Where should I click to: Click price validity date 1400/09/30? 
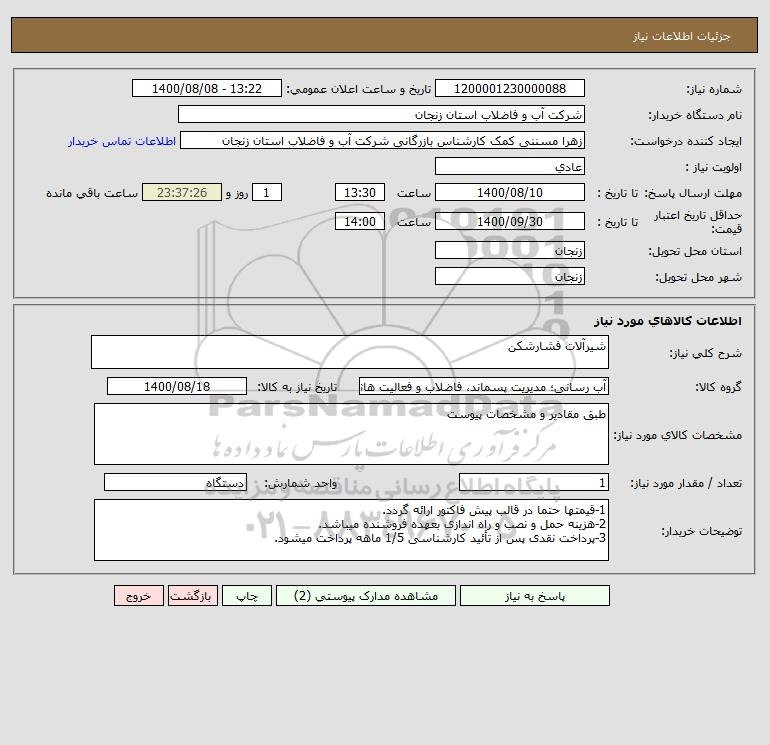[x=510, y=221]
